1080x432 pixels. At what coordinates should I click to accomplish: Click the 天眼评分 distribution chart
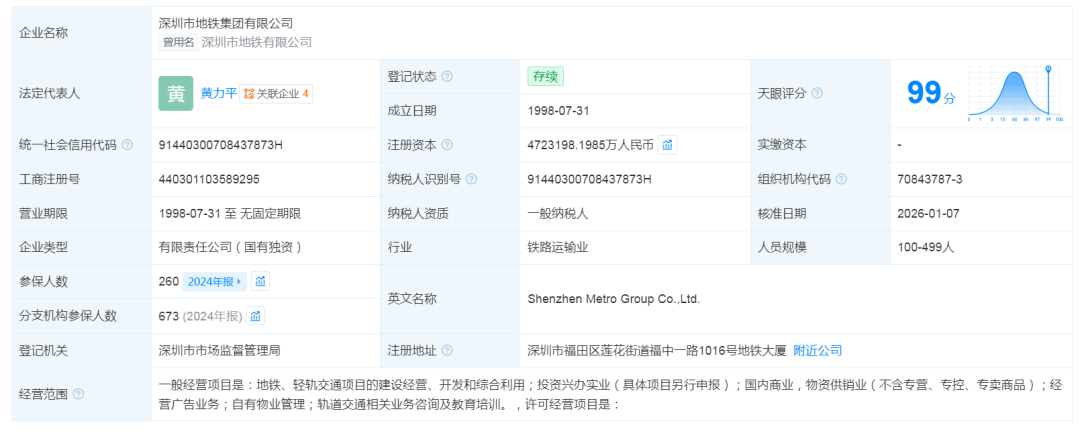1016,94
